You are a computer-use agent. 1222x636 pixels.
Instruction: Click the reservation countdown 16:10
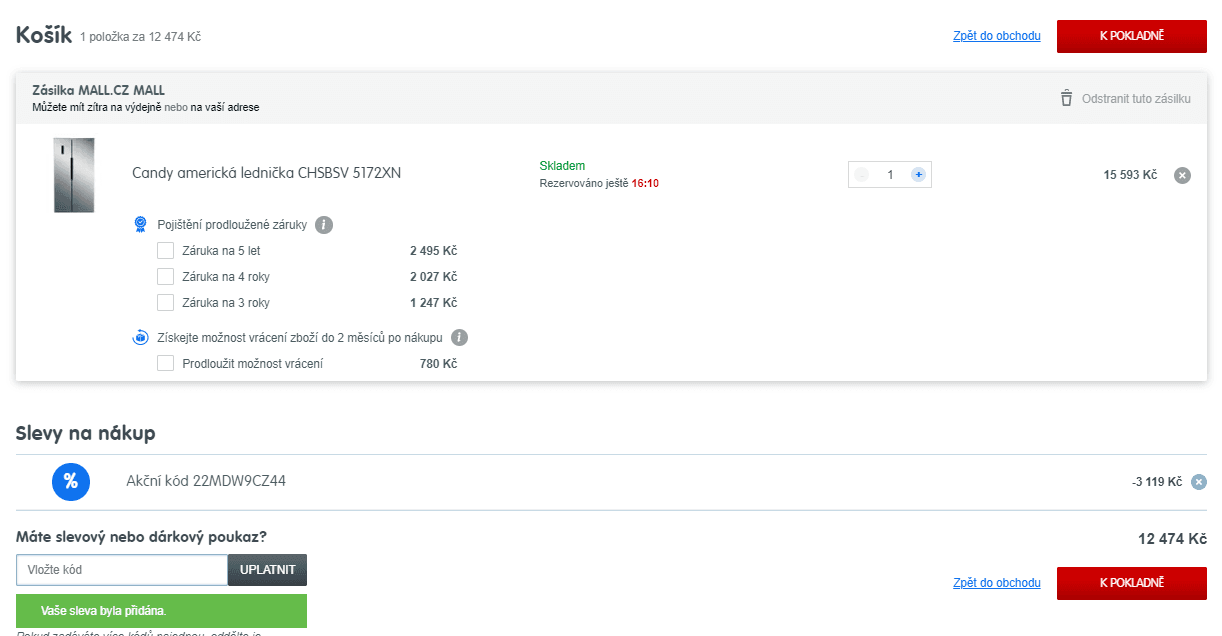645,184
